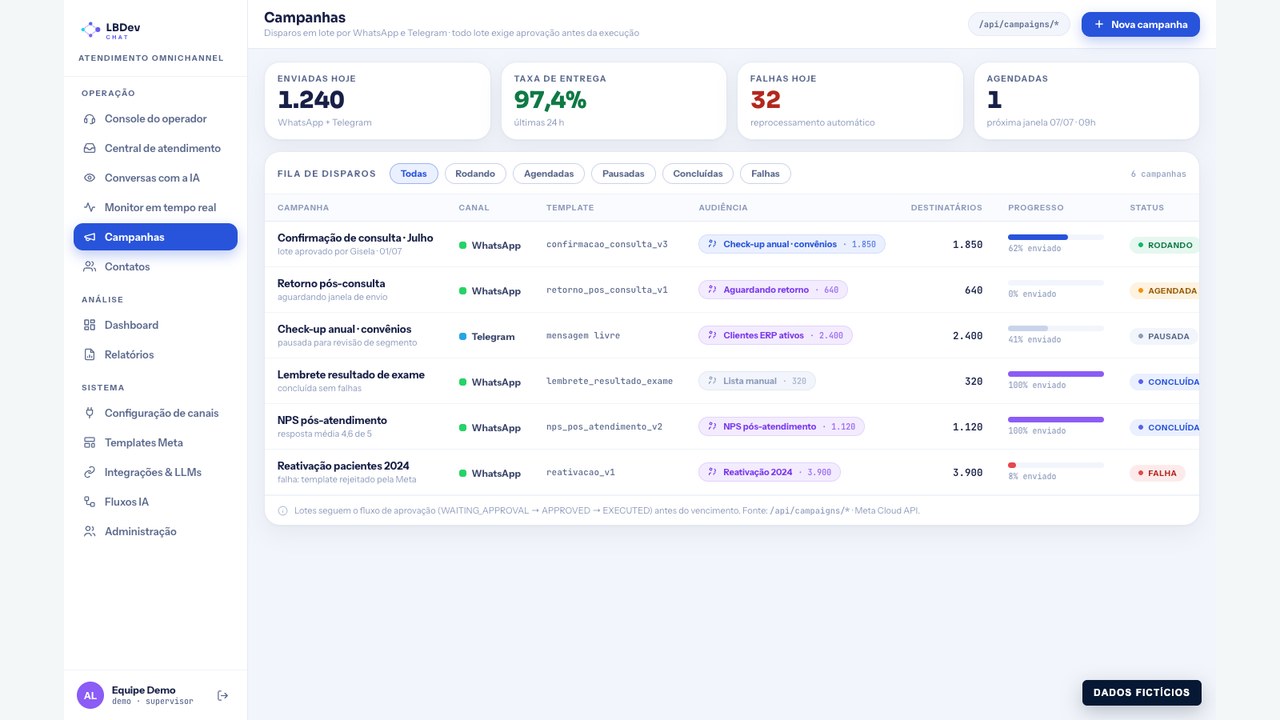Open Monitor em tempo real
1280x720 pixels.
pos(155,207)
